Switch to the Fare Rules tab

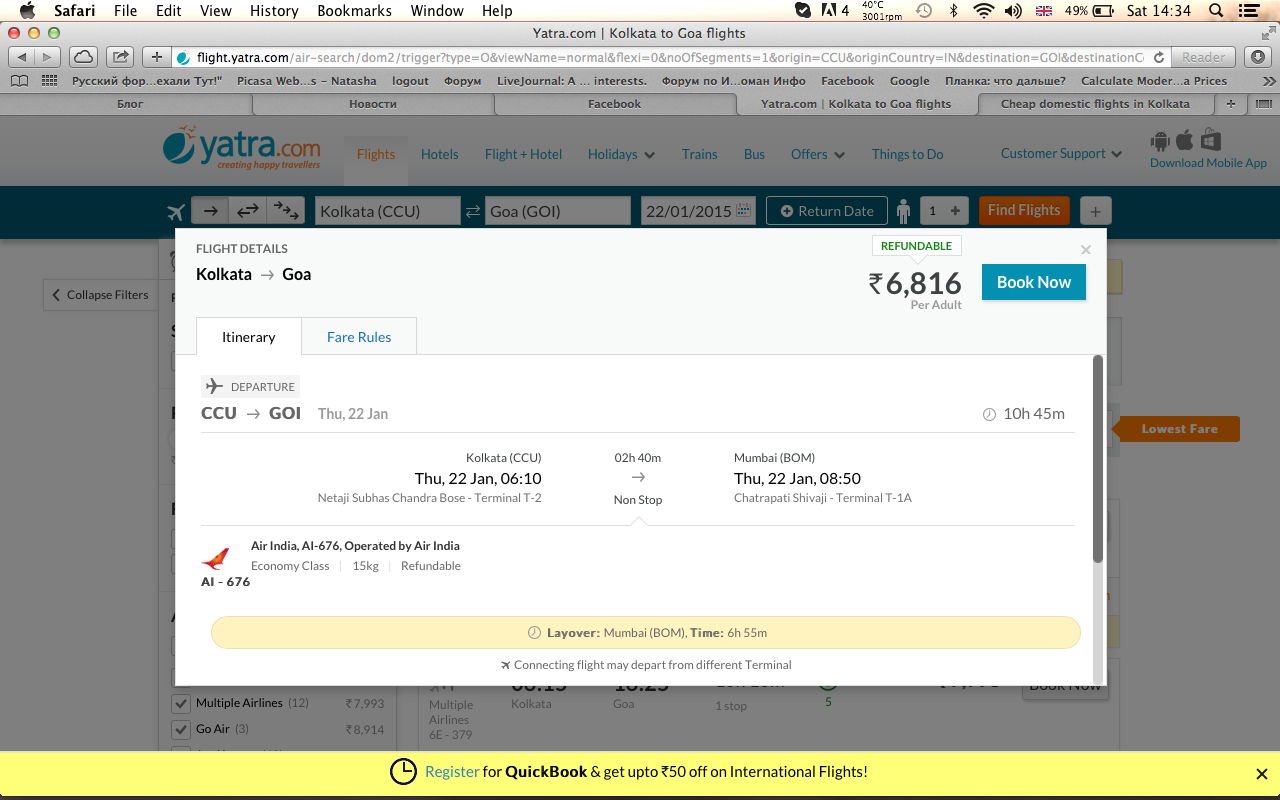[x=359, y=337]
